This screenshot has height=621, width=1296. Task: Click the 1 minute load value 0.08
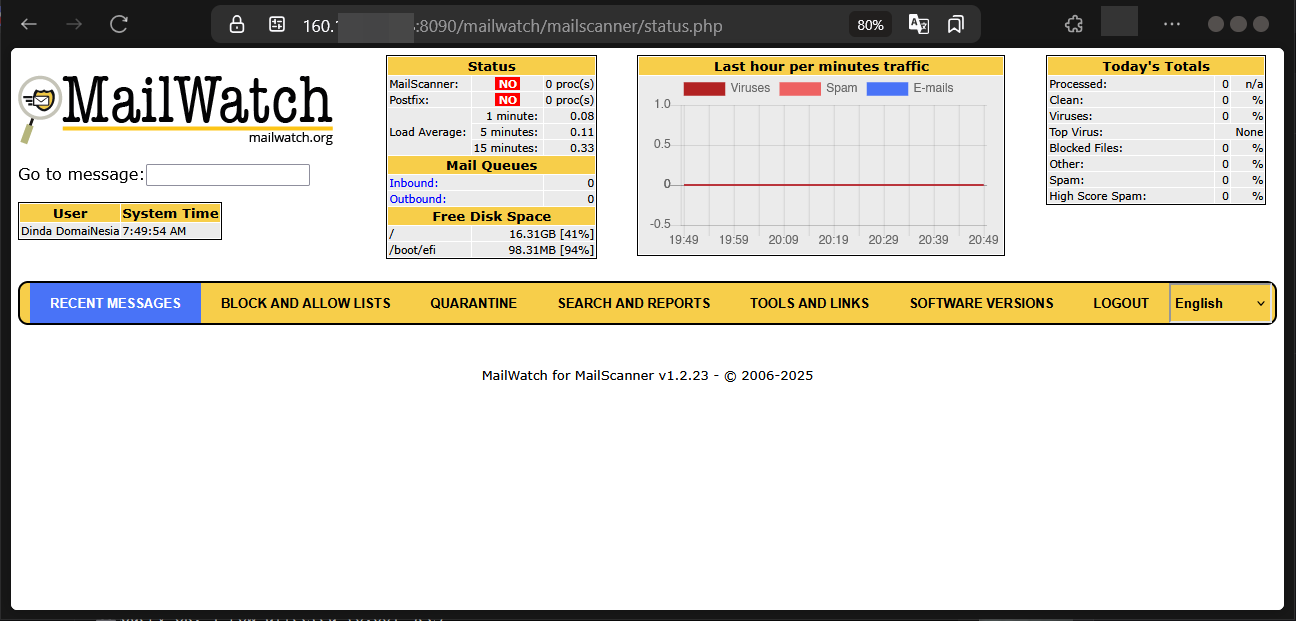tap(582, 116)
